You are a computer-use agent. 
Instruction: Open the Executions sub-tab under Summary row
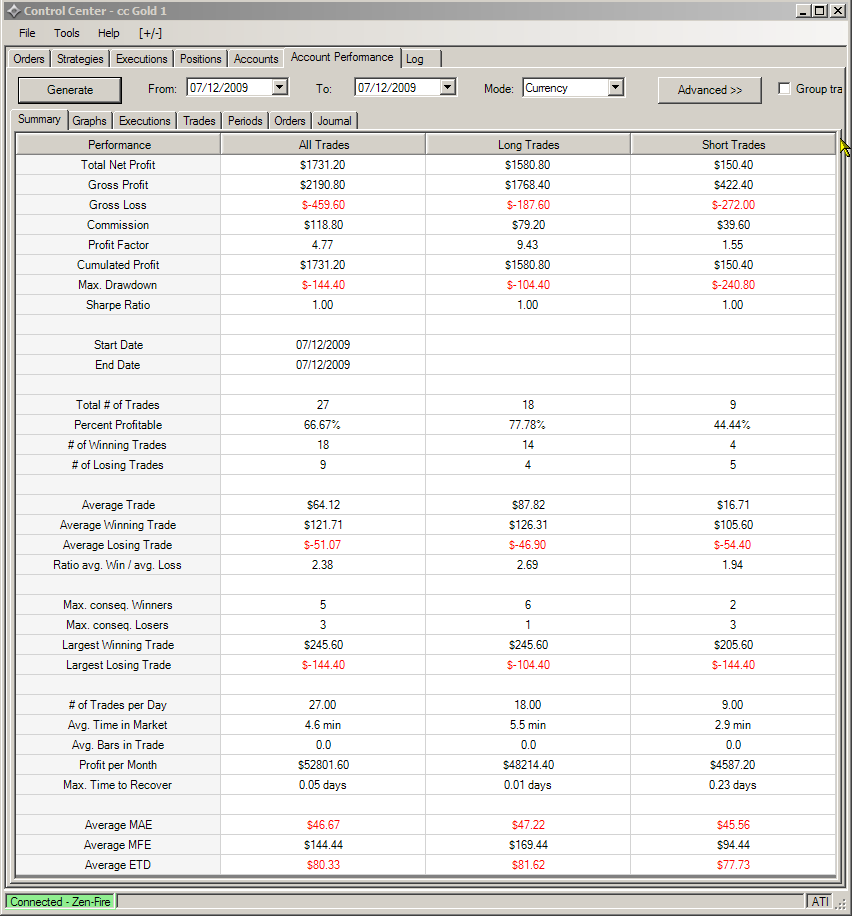pos(145,121)
